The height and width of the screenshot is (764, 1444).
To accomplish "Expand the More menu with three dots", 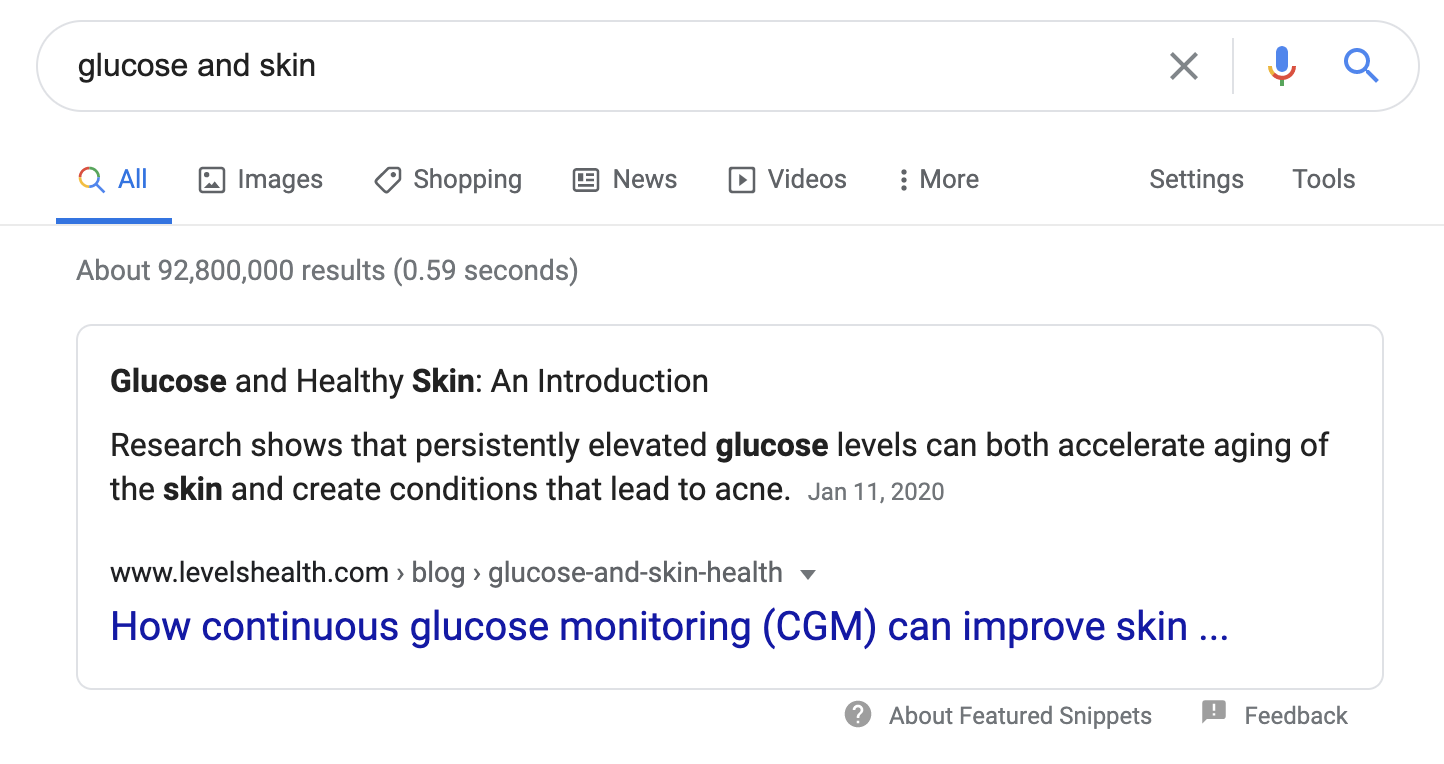I will 903,180.
